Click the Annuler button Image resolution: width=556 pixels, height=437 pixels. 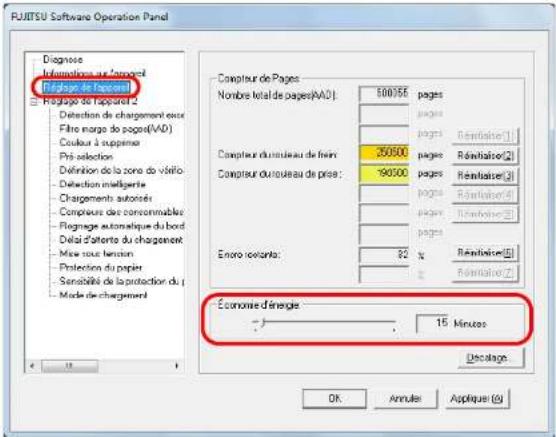tap(406, 399)
